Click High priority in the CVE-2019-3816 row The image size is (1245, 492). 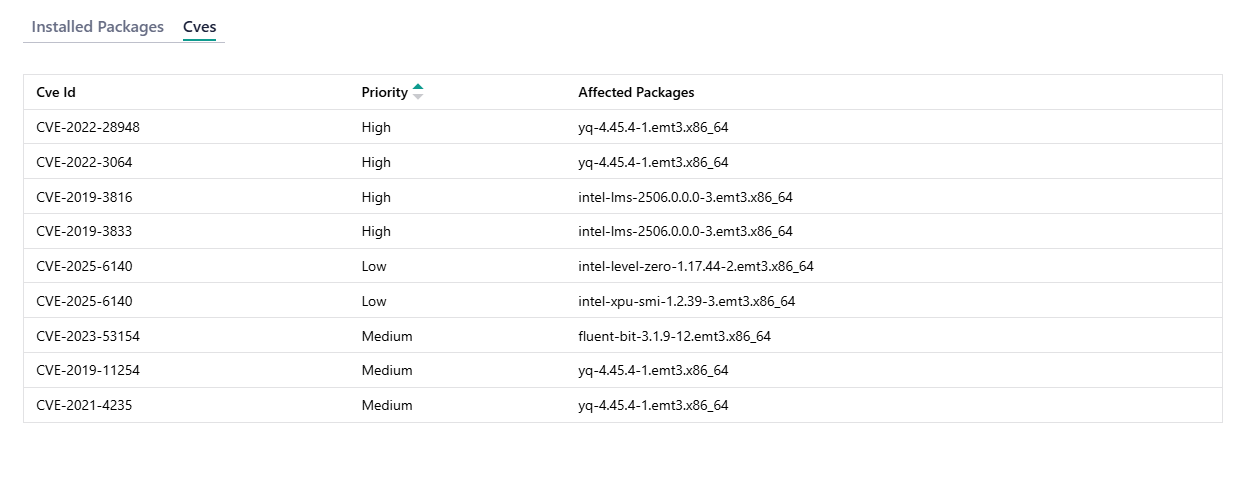(x=376, y=197)
